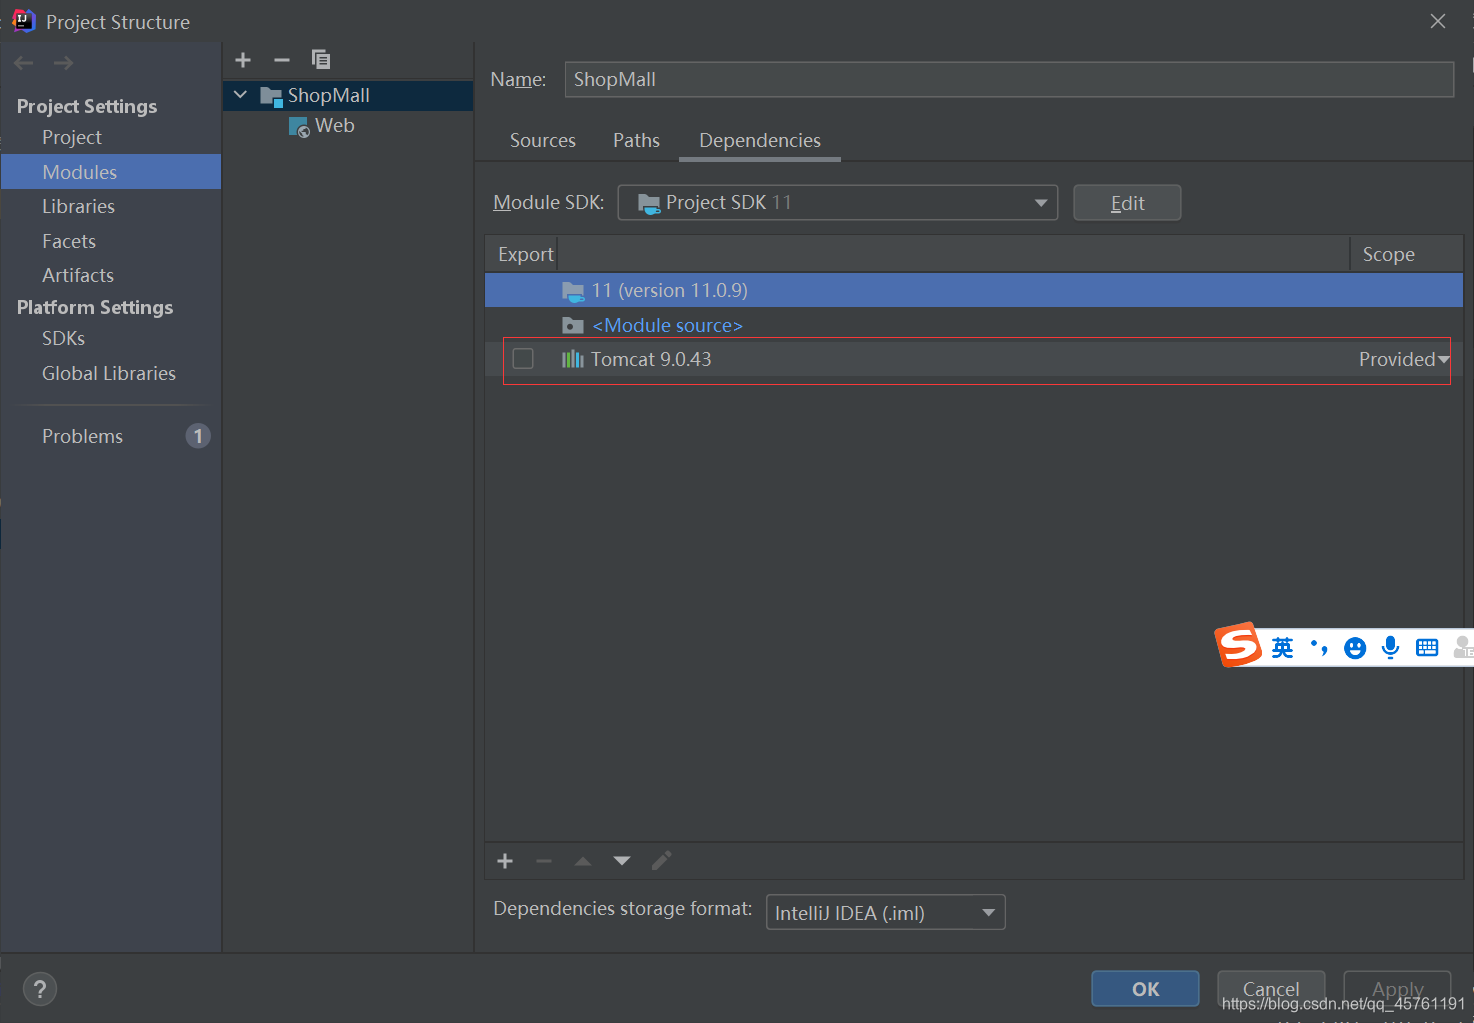Click the back navigation arrow

tap(24, 63)
